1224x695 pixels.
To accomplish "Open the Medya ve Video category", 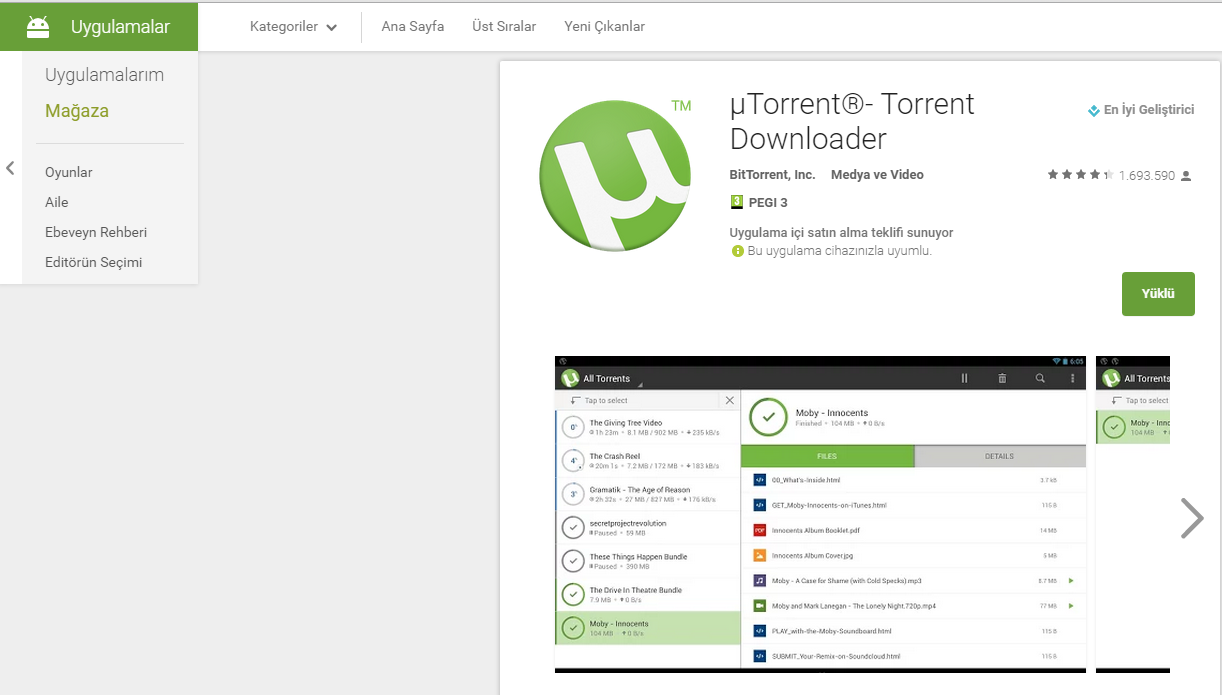I will tap(877, 175).
